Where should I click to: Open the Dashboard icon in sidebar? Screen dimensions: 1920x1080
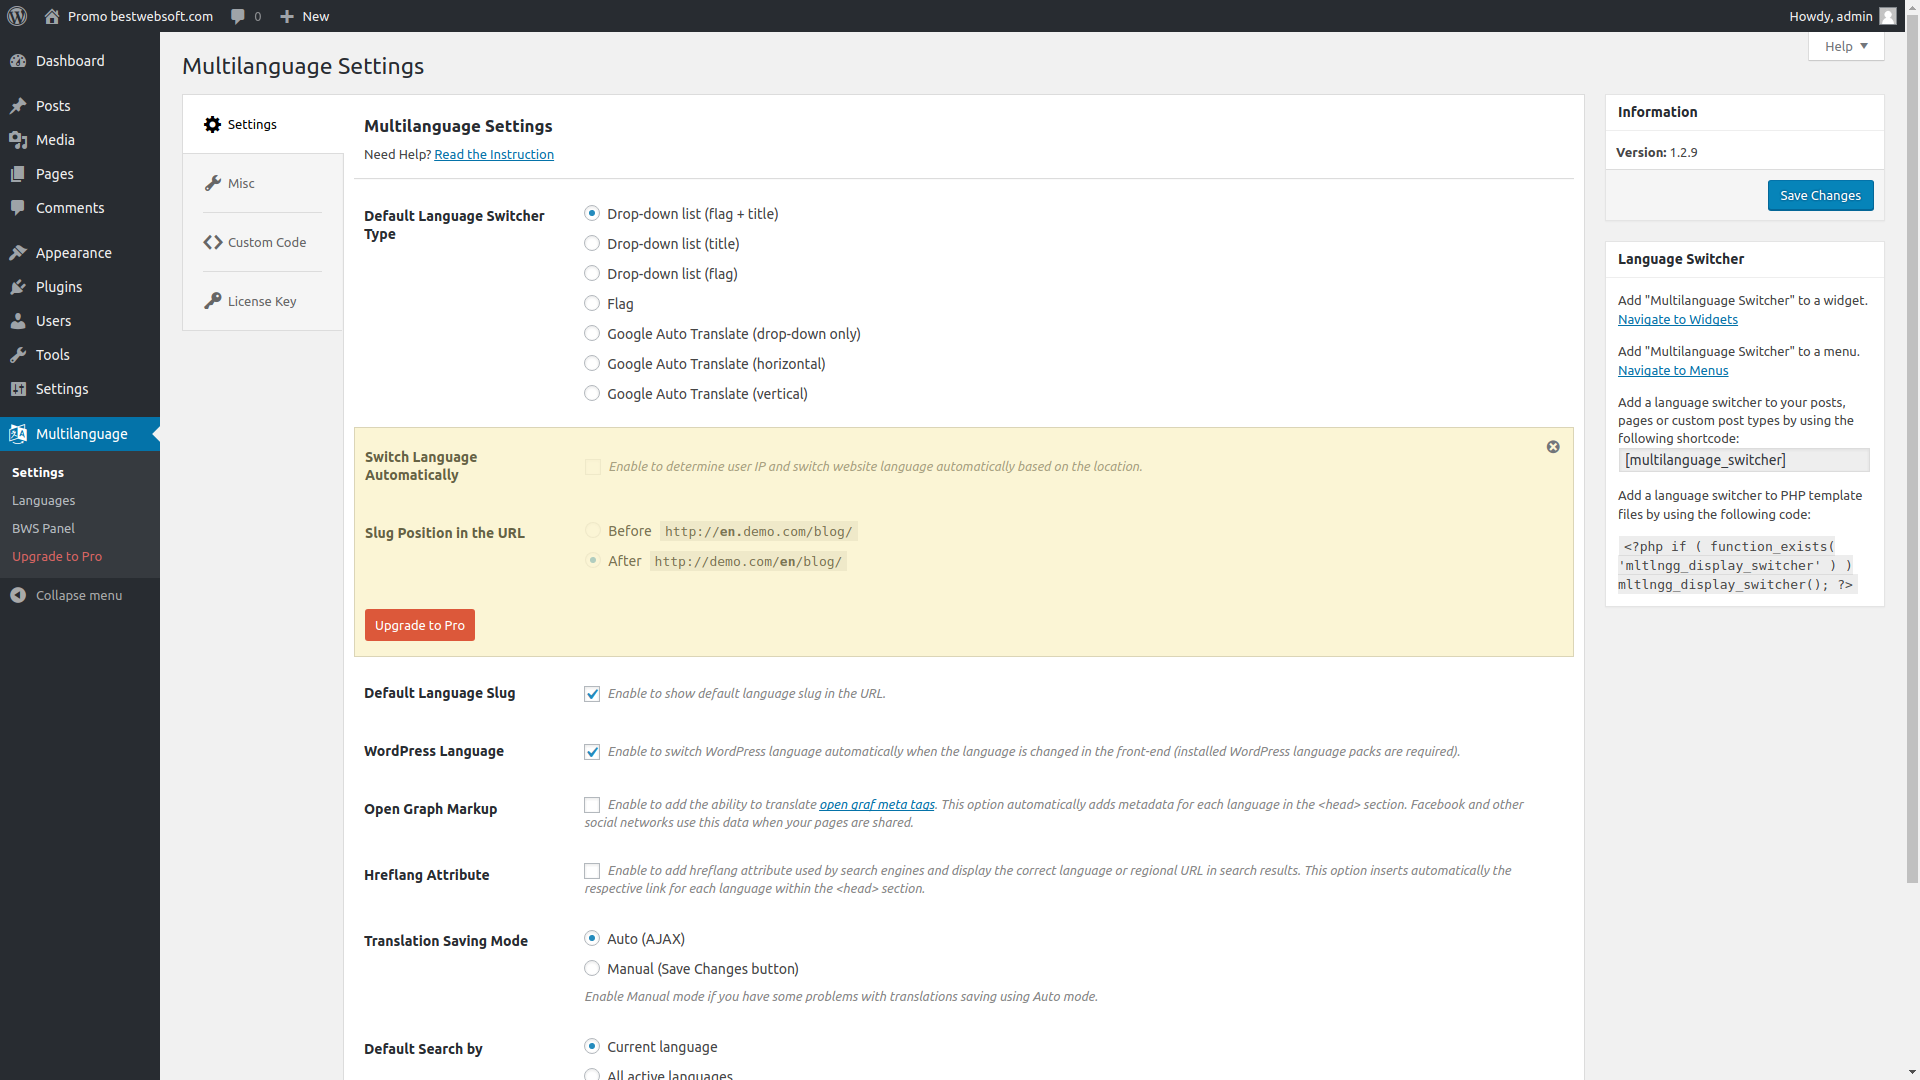pos(18,61)
